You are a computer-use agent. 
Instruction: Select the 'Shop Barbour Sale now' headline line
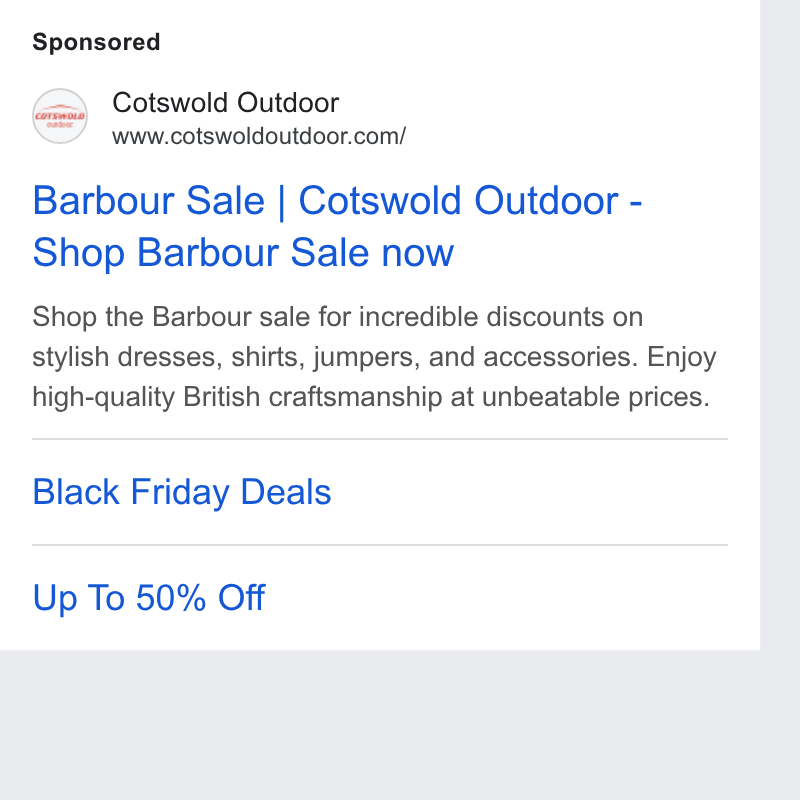[x=243, y=252]
